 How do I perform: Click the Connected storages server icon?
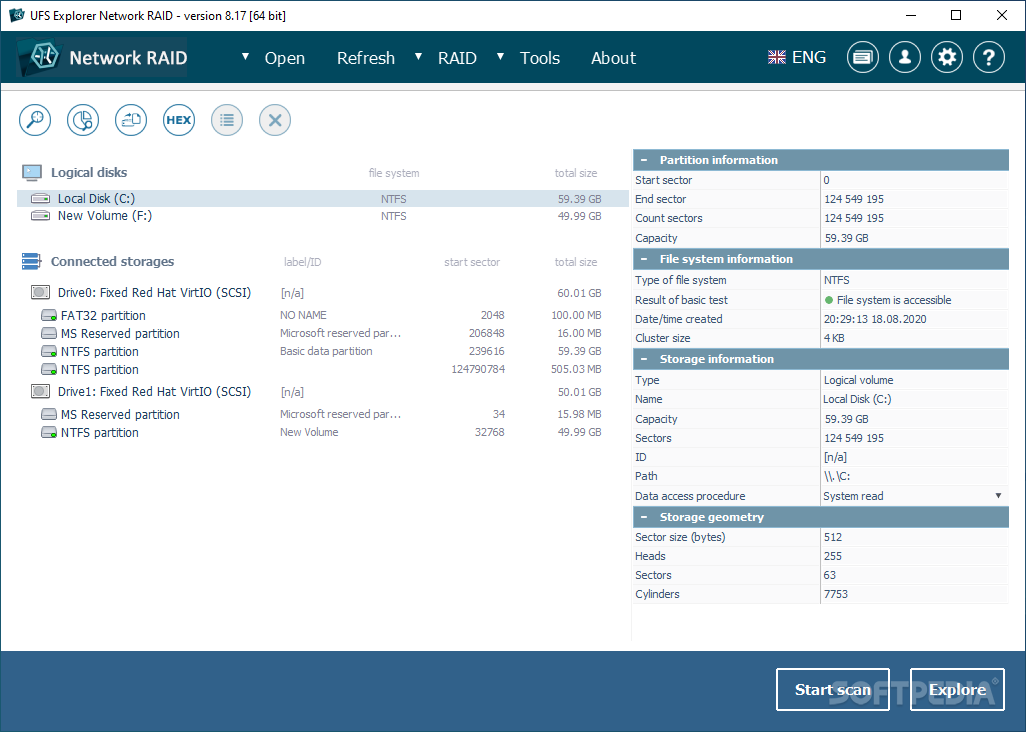click(31, 262)
